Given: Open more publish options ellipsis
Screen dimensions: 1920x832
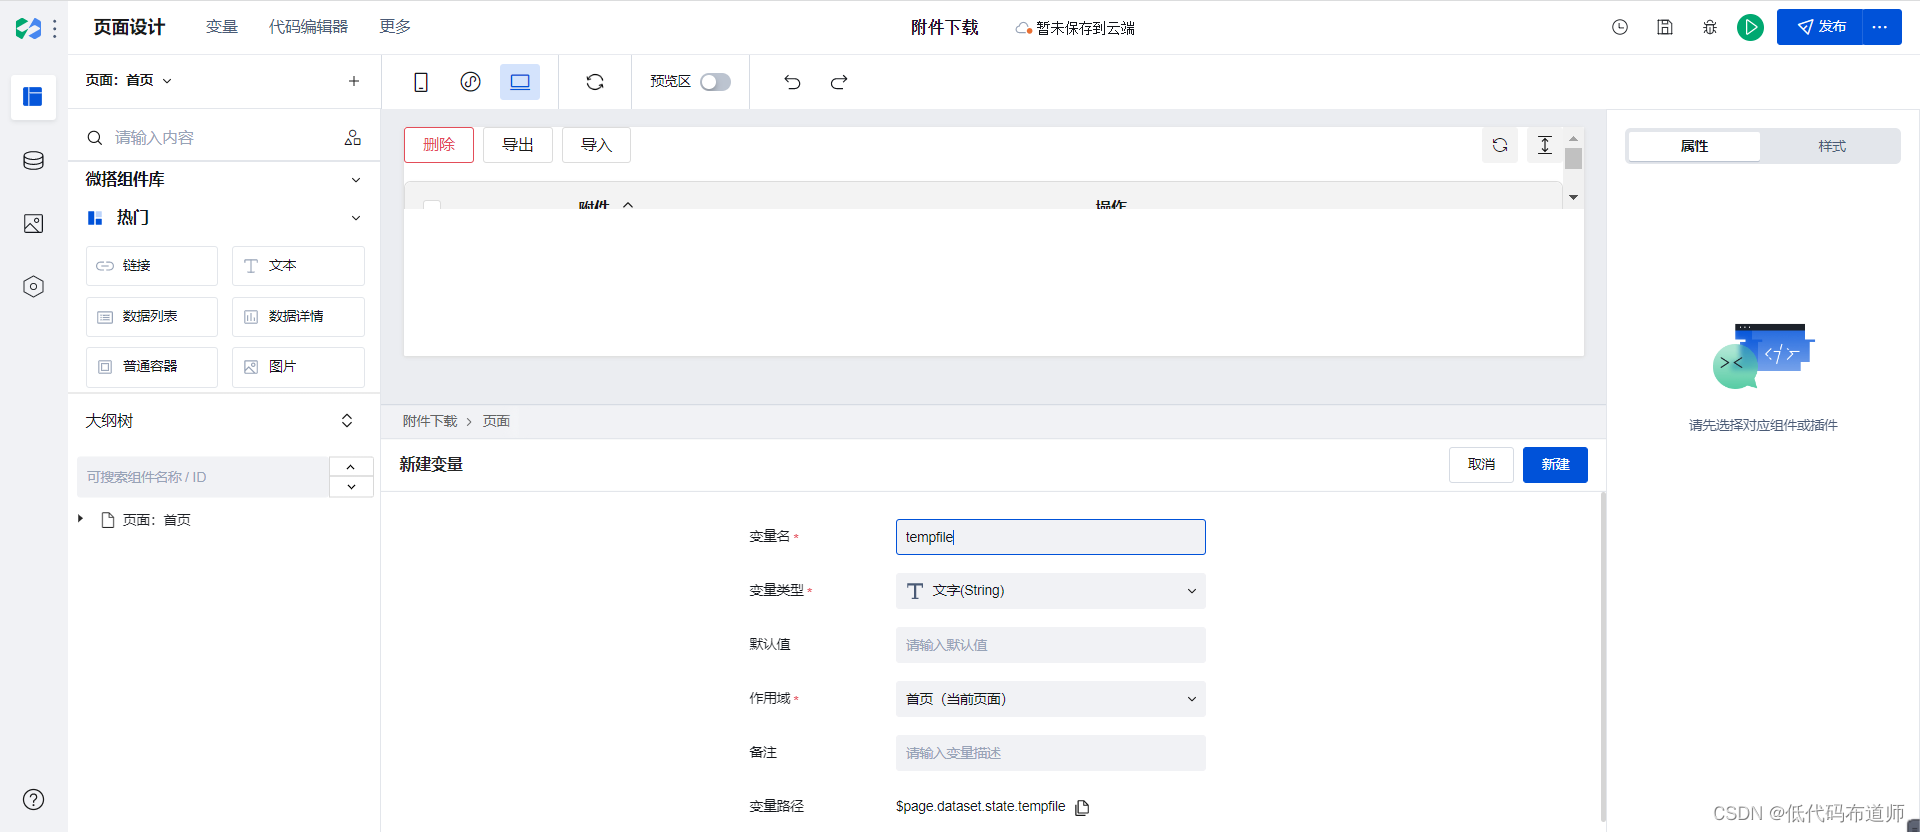Looking at the screenshot, I should coord(1880,27).
